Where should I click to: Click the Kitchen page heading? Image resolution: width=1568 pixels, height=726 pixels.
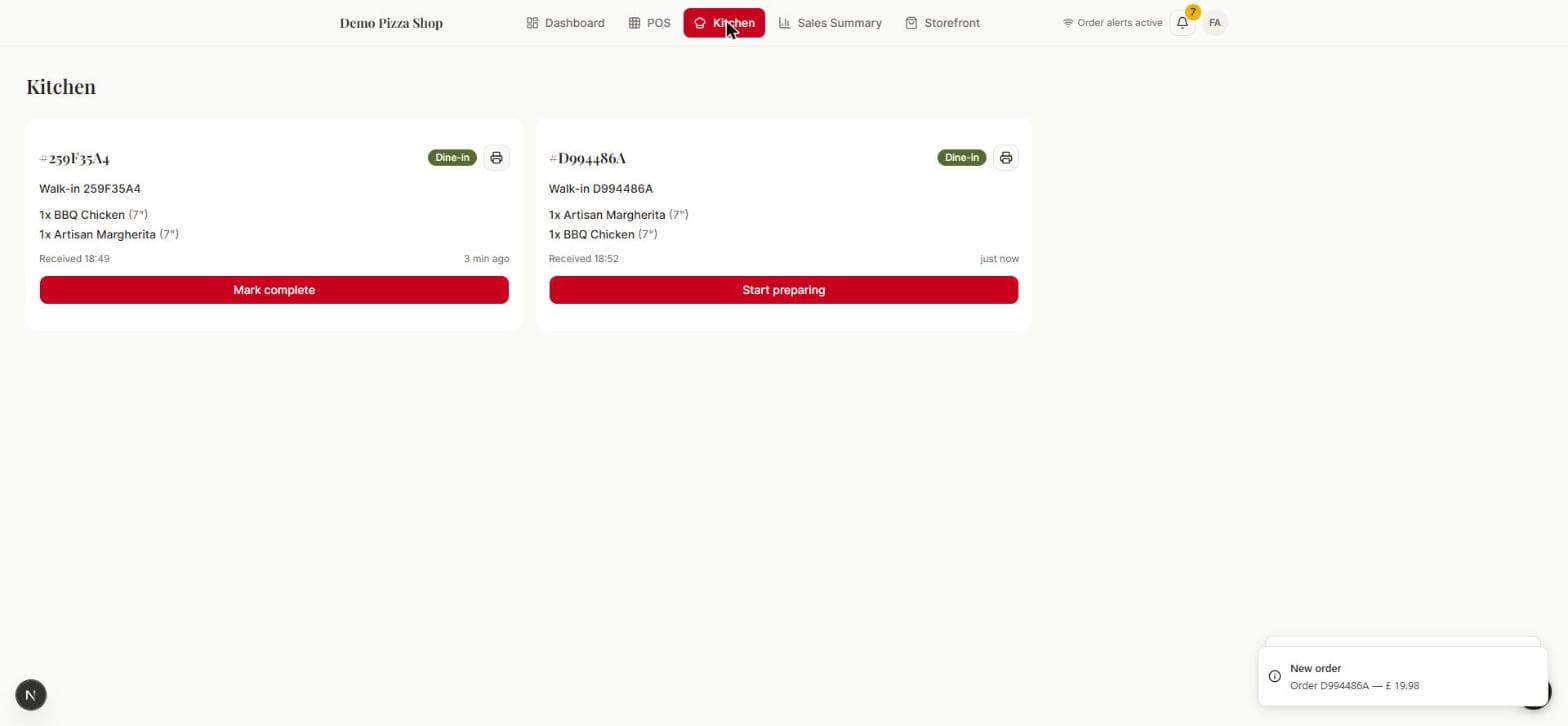click(61, 87)
